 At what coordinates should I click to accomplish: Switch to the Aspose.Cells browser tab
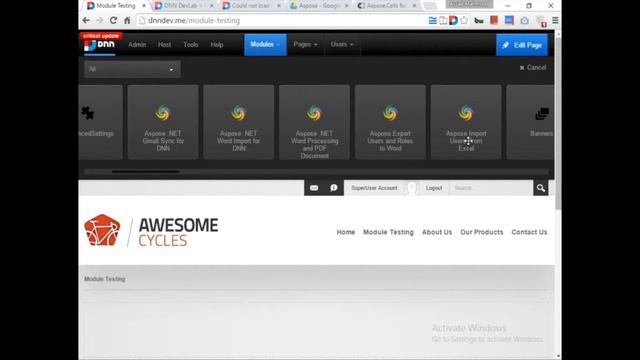[x=386, y=6]
